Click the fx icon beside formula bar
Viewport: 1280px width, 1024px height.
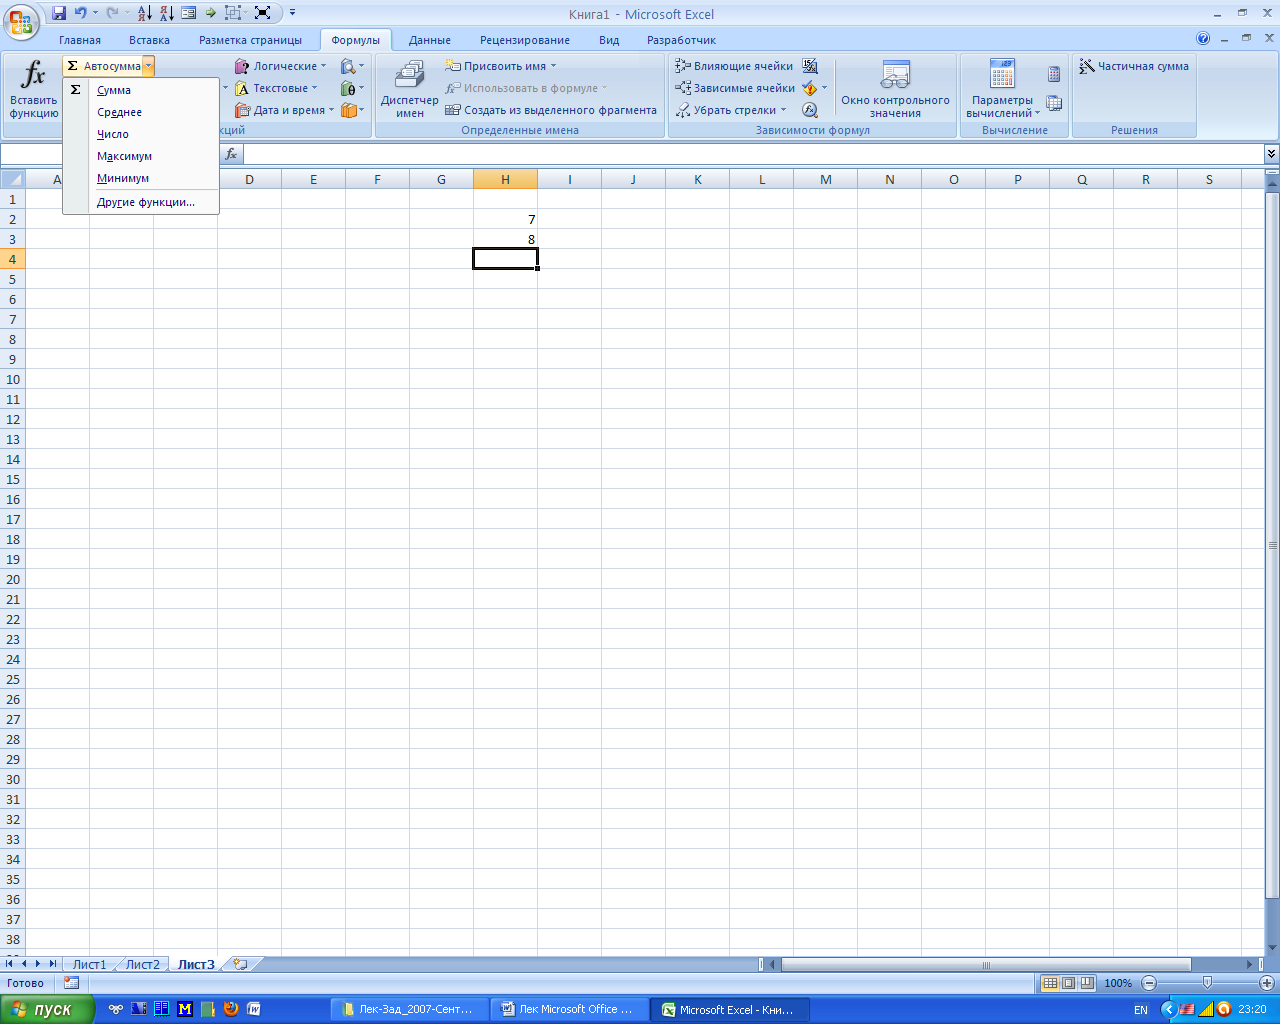click(231, 154)
